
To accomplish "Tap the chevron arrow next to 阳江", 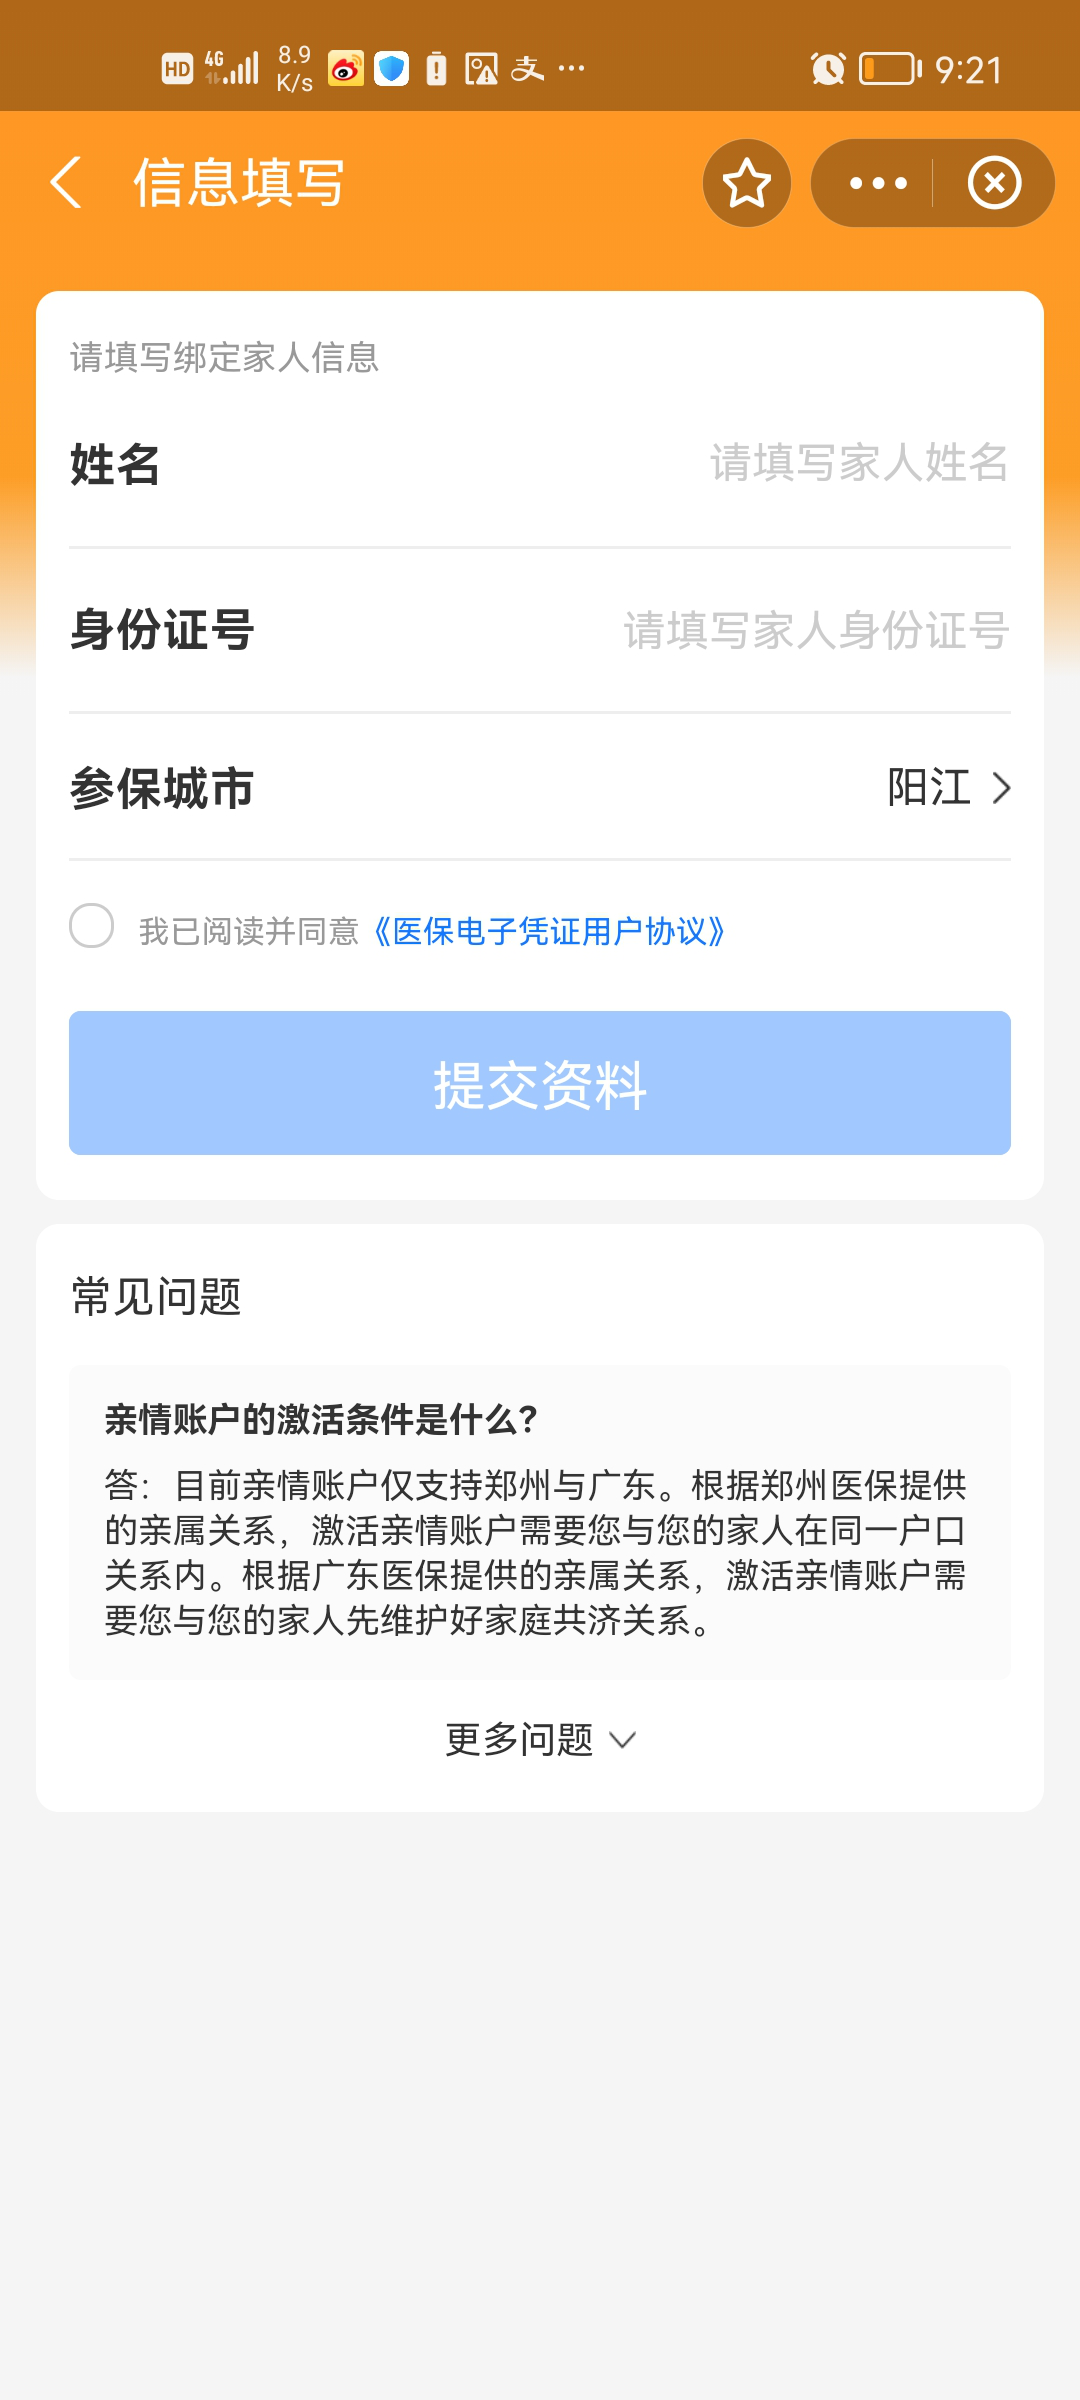I will click(x=1001, y=788).
